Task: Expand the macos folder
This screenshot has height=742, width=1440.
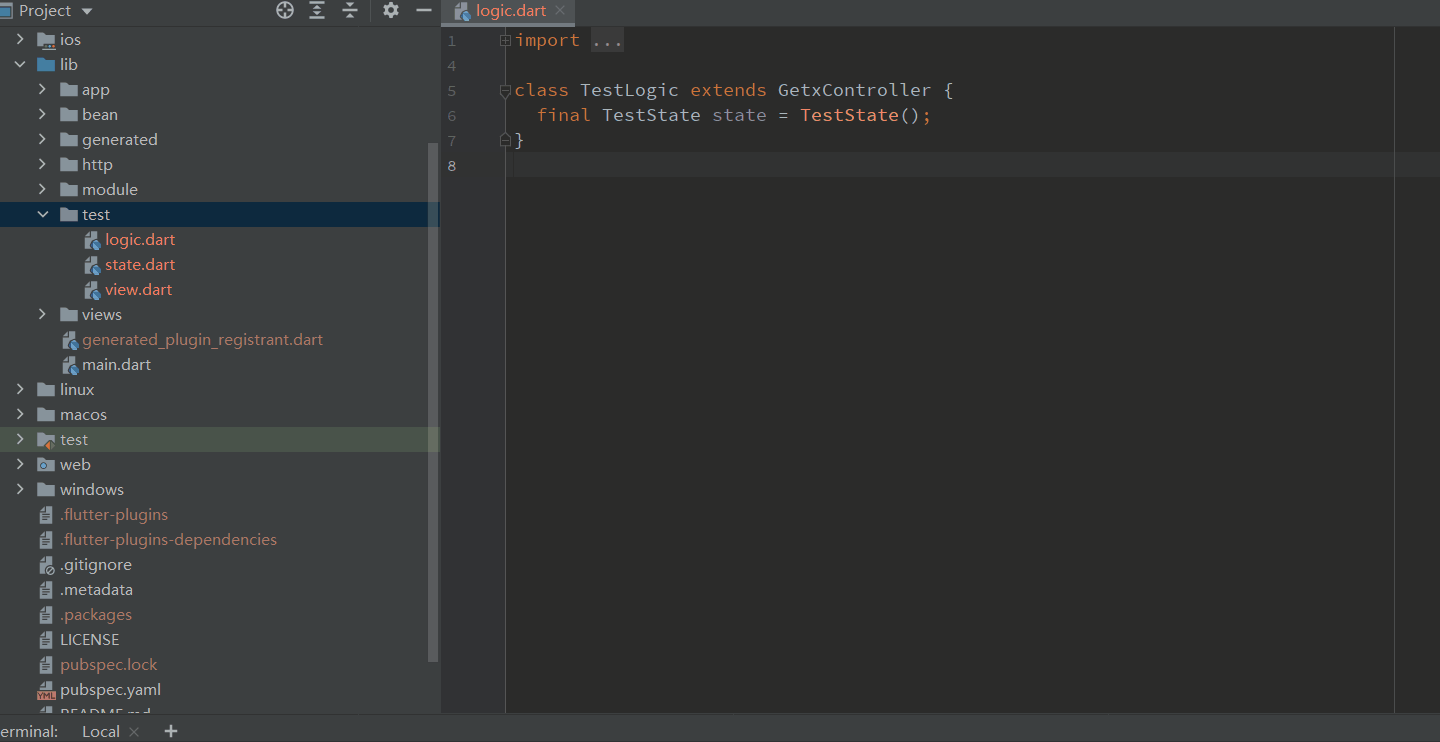Action: [19, 414]
